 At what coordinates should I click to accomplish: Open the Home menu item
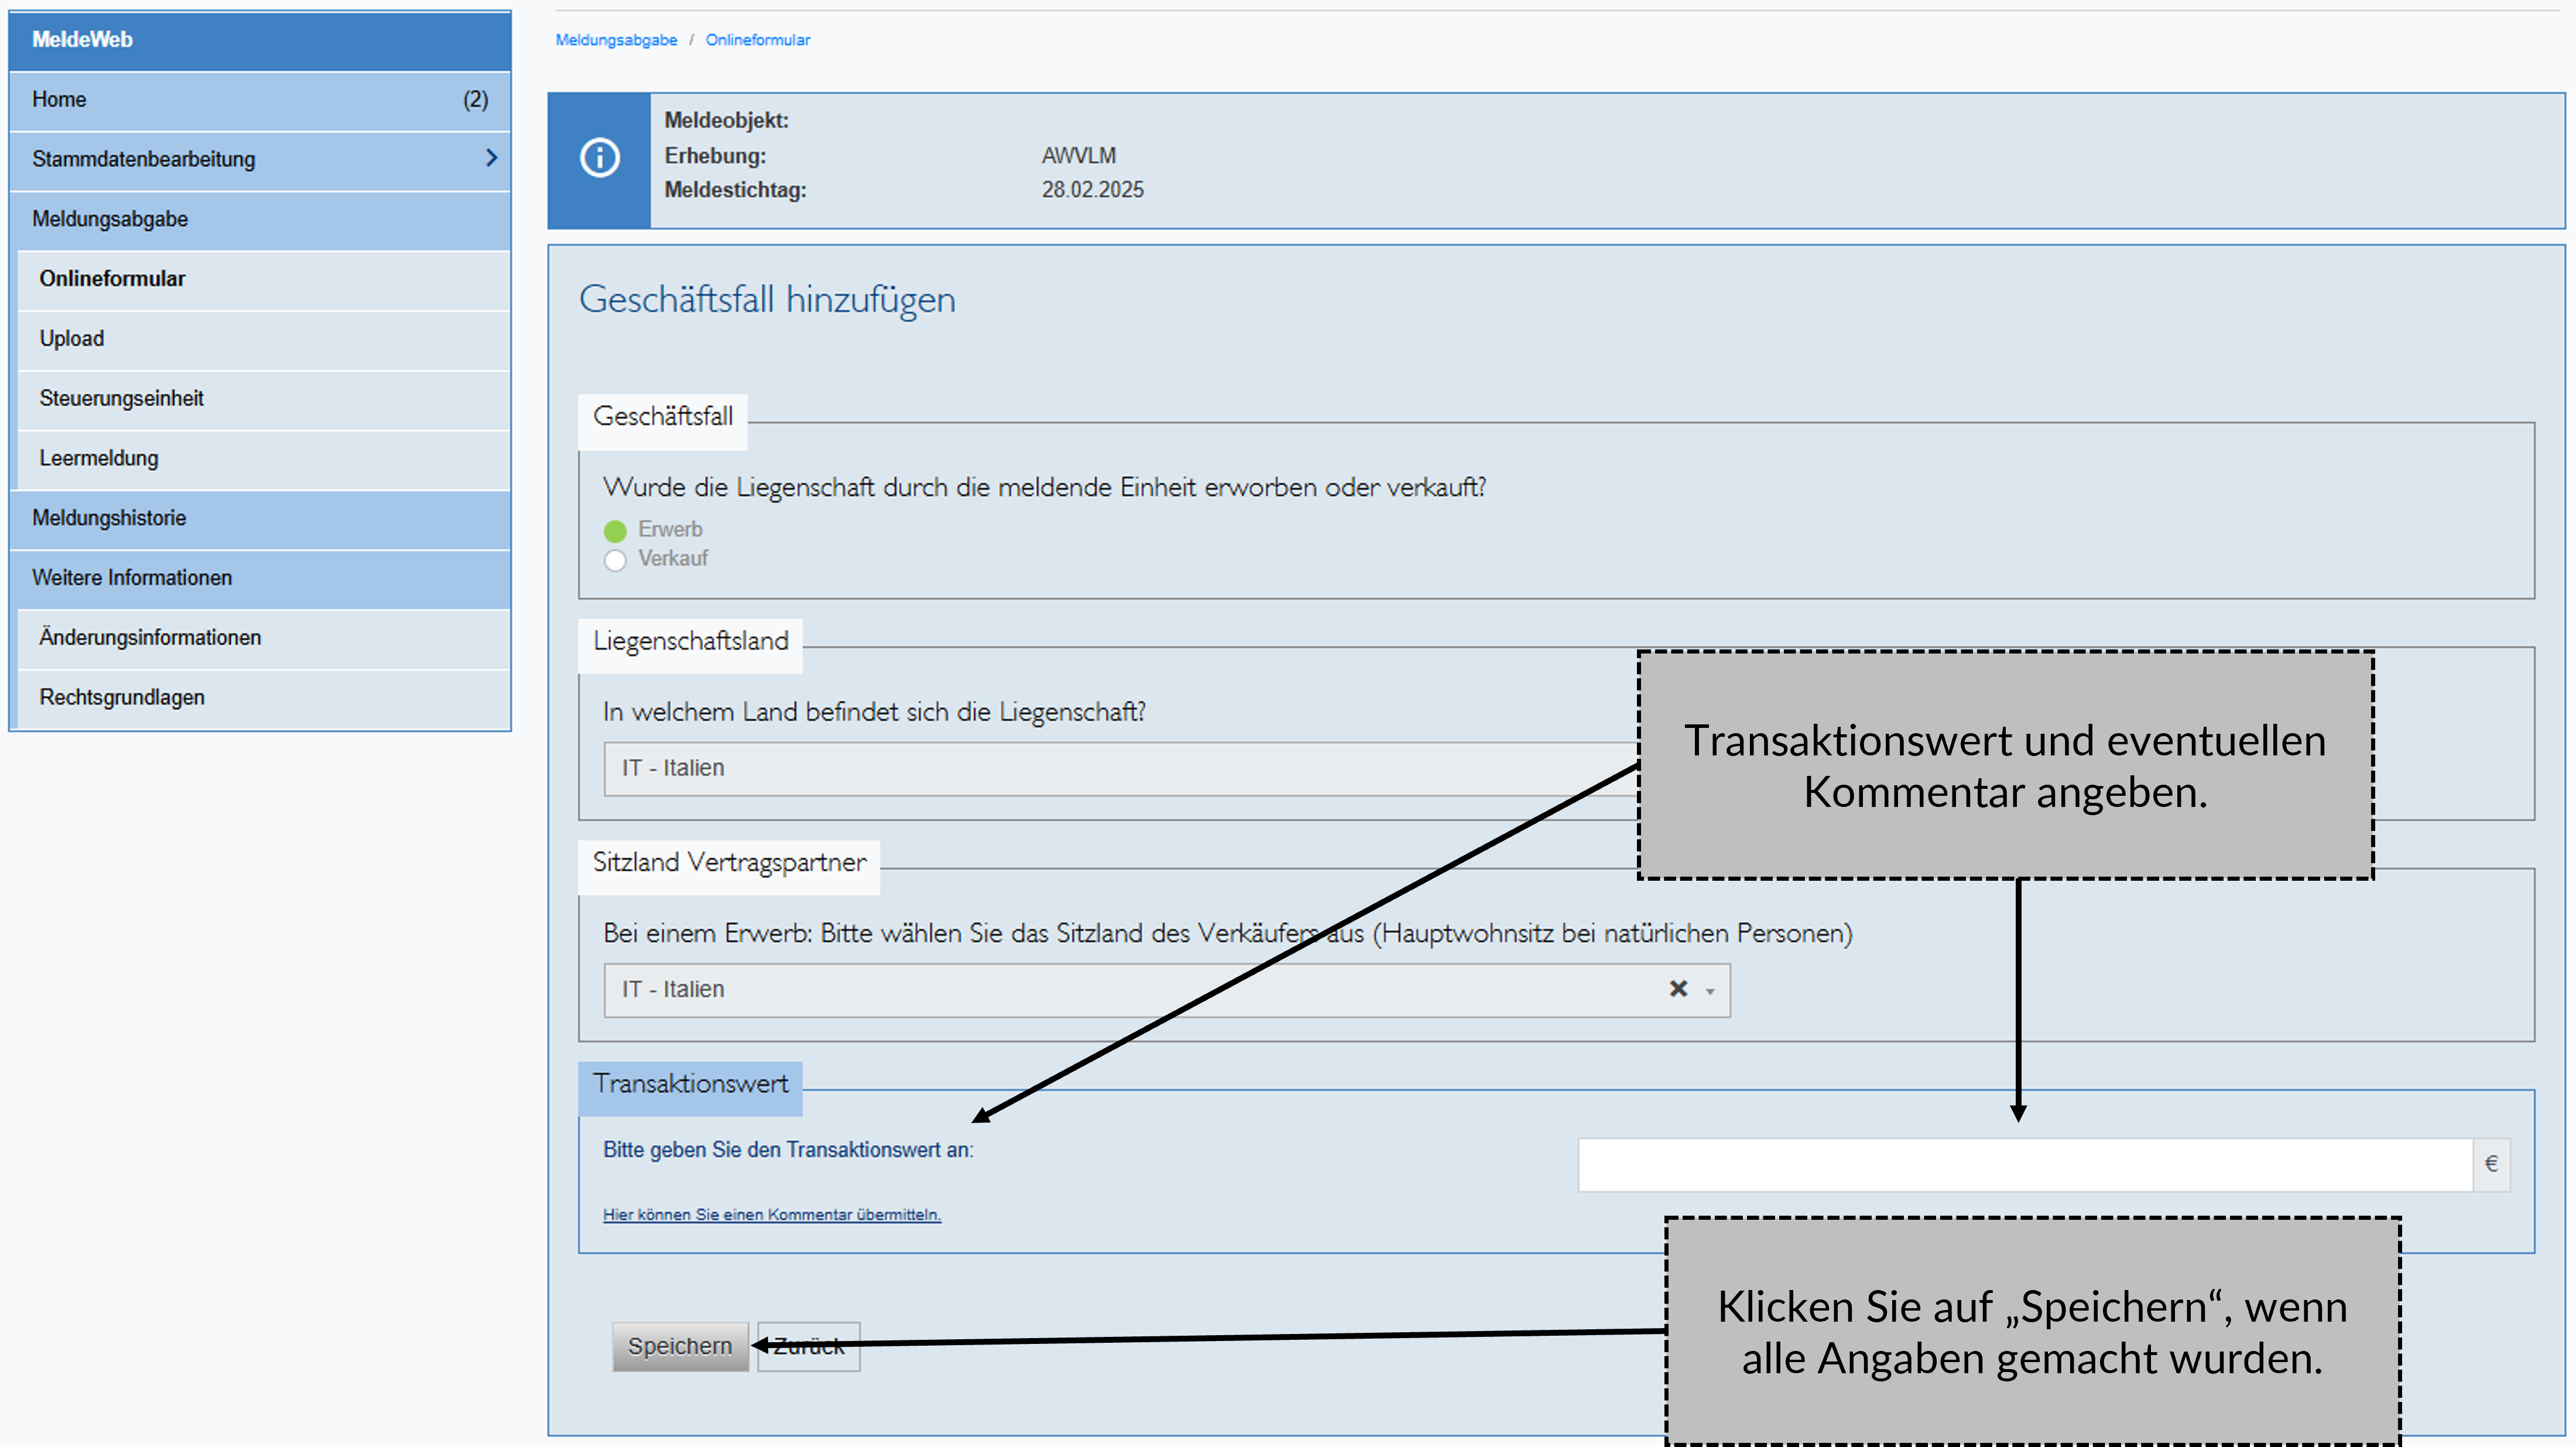pos(59,99)
